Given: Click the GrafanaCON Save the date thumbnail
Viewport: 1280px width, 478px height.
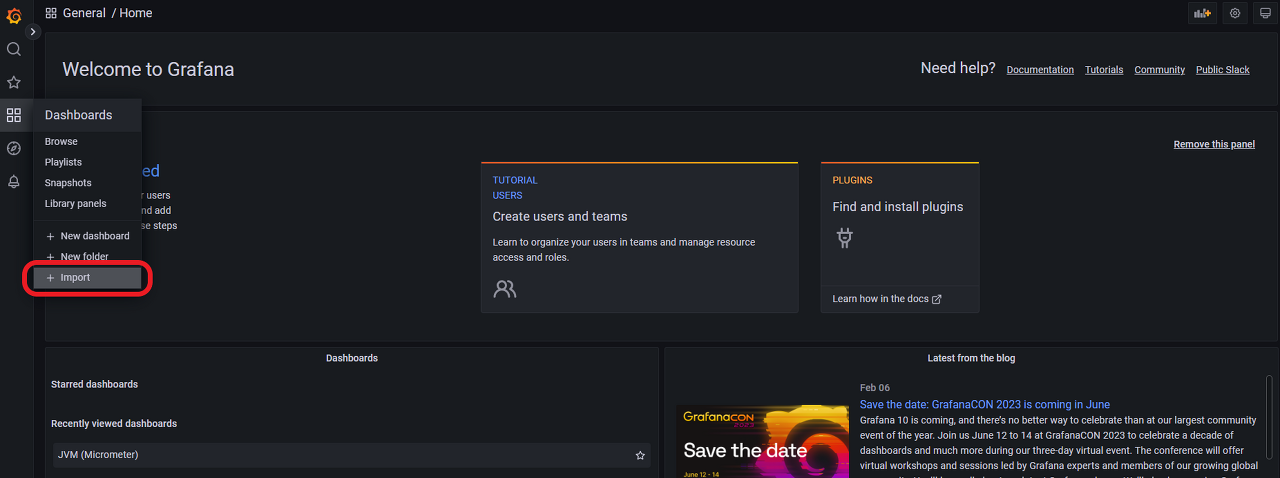Looking at the screenshot, I should click(x=762, y=441).
